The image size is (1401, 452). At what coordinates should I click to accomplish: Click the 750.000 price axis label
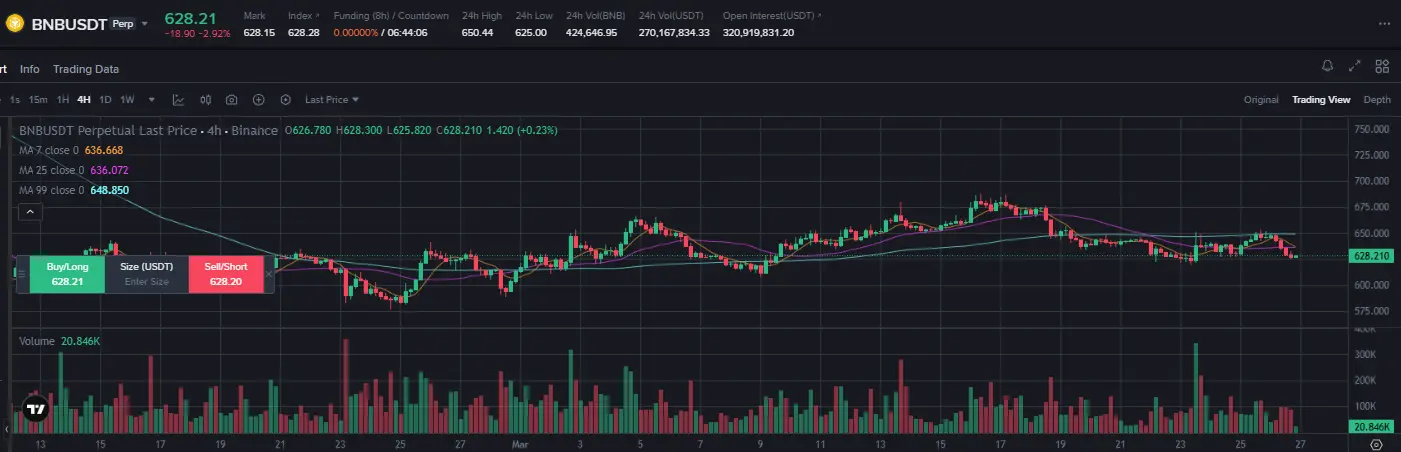[1373, 129]
